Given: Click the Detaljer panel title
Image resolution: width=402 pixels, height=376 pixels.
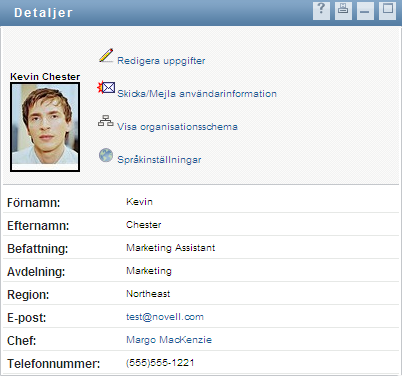Looking at the screenshot, I should (x=43, y=13).
